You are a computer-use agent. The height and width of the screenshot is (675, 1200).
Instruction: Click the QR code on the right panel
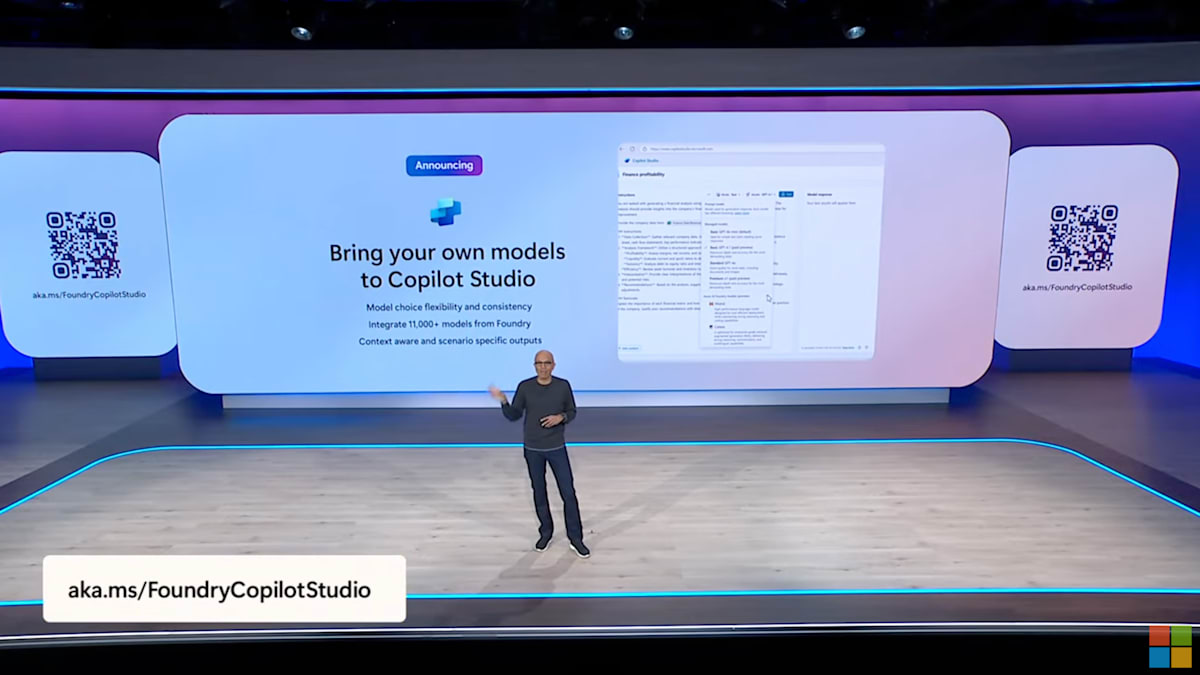click(x=1082, y=238)
